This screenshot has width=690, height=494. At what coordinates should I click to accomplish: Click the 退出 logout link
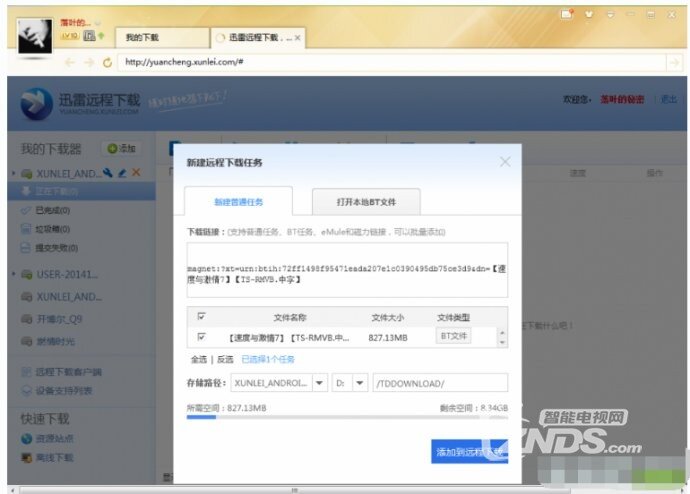[669, 100]
